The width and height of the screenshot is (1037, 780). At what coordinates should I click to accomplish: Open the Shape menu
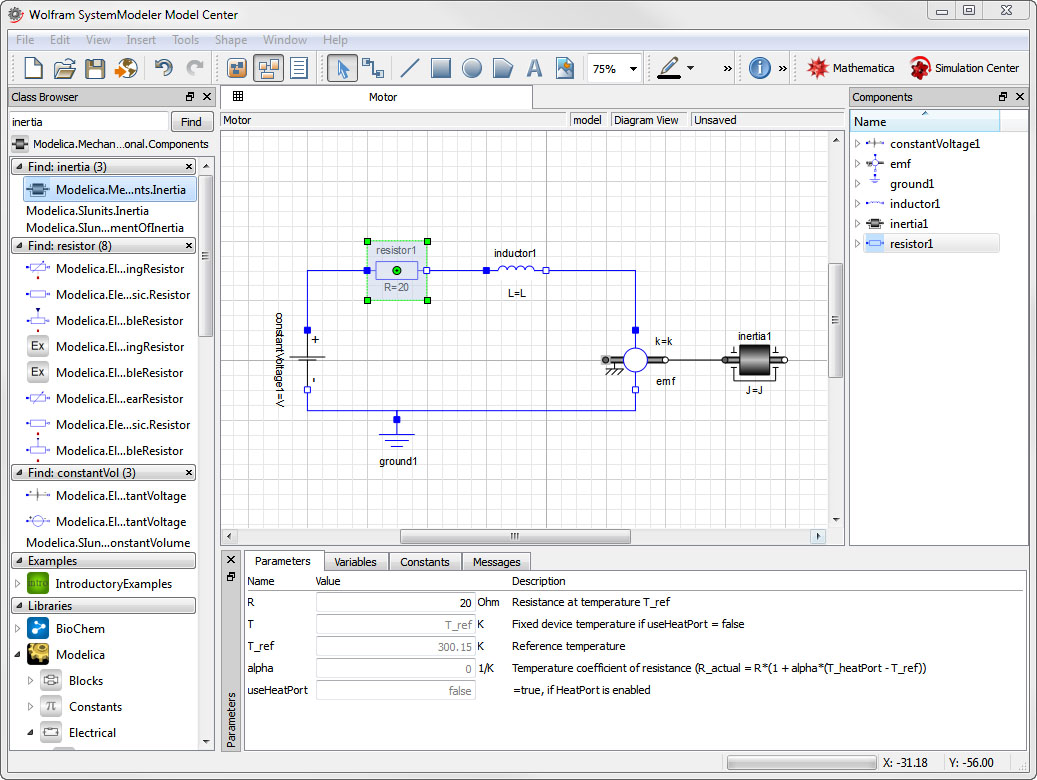pyautogui.click(x=231, y=40)
